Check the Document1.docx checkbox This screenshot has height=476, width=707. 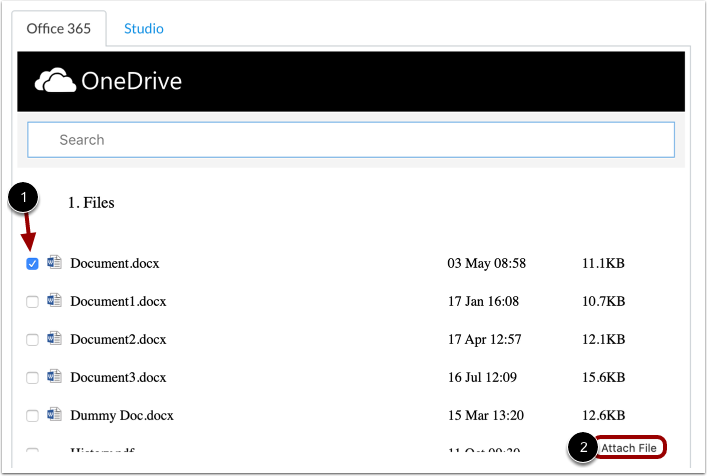pos(32,302)
